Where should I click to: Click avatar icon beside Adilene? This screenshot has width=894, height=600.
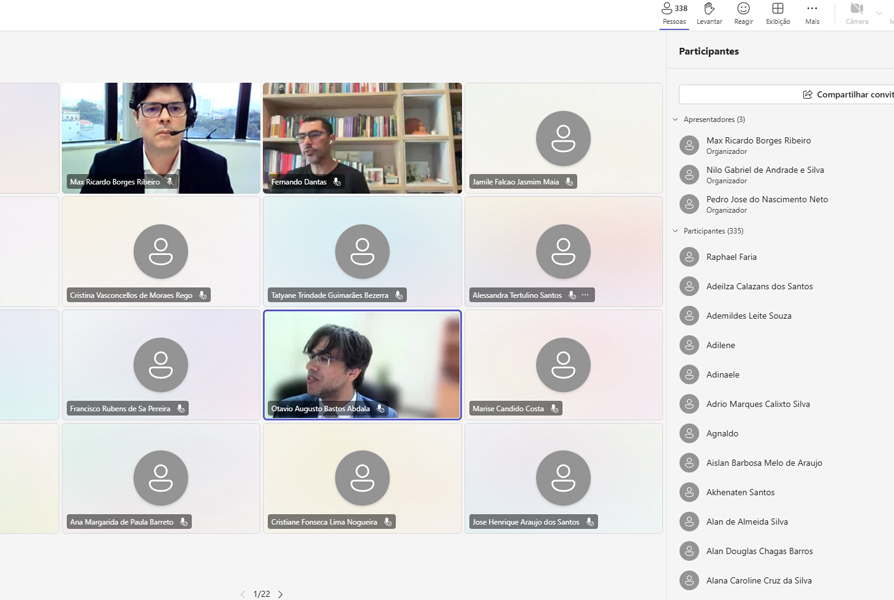click(689, 345)
